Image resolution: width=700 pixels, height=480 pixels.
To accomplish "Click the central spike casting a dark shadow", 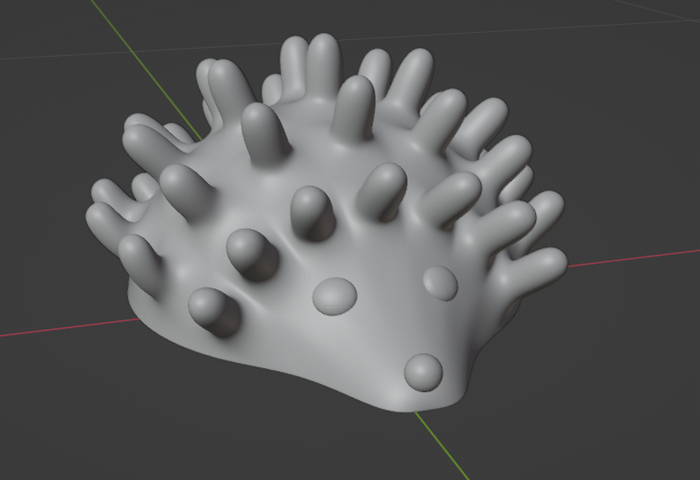I will [312, 213].
